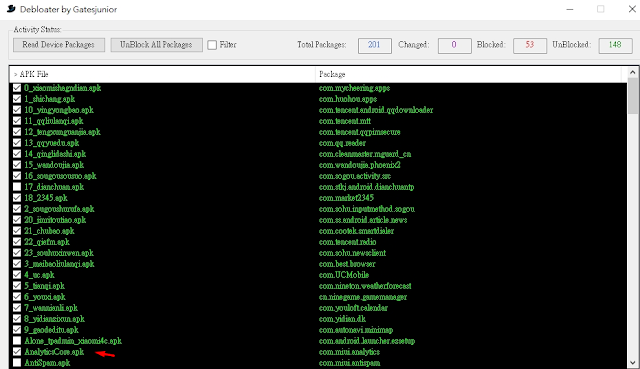Close the Debloater window
Viewport: 640px width, 369px height.
pos(632,9)
